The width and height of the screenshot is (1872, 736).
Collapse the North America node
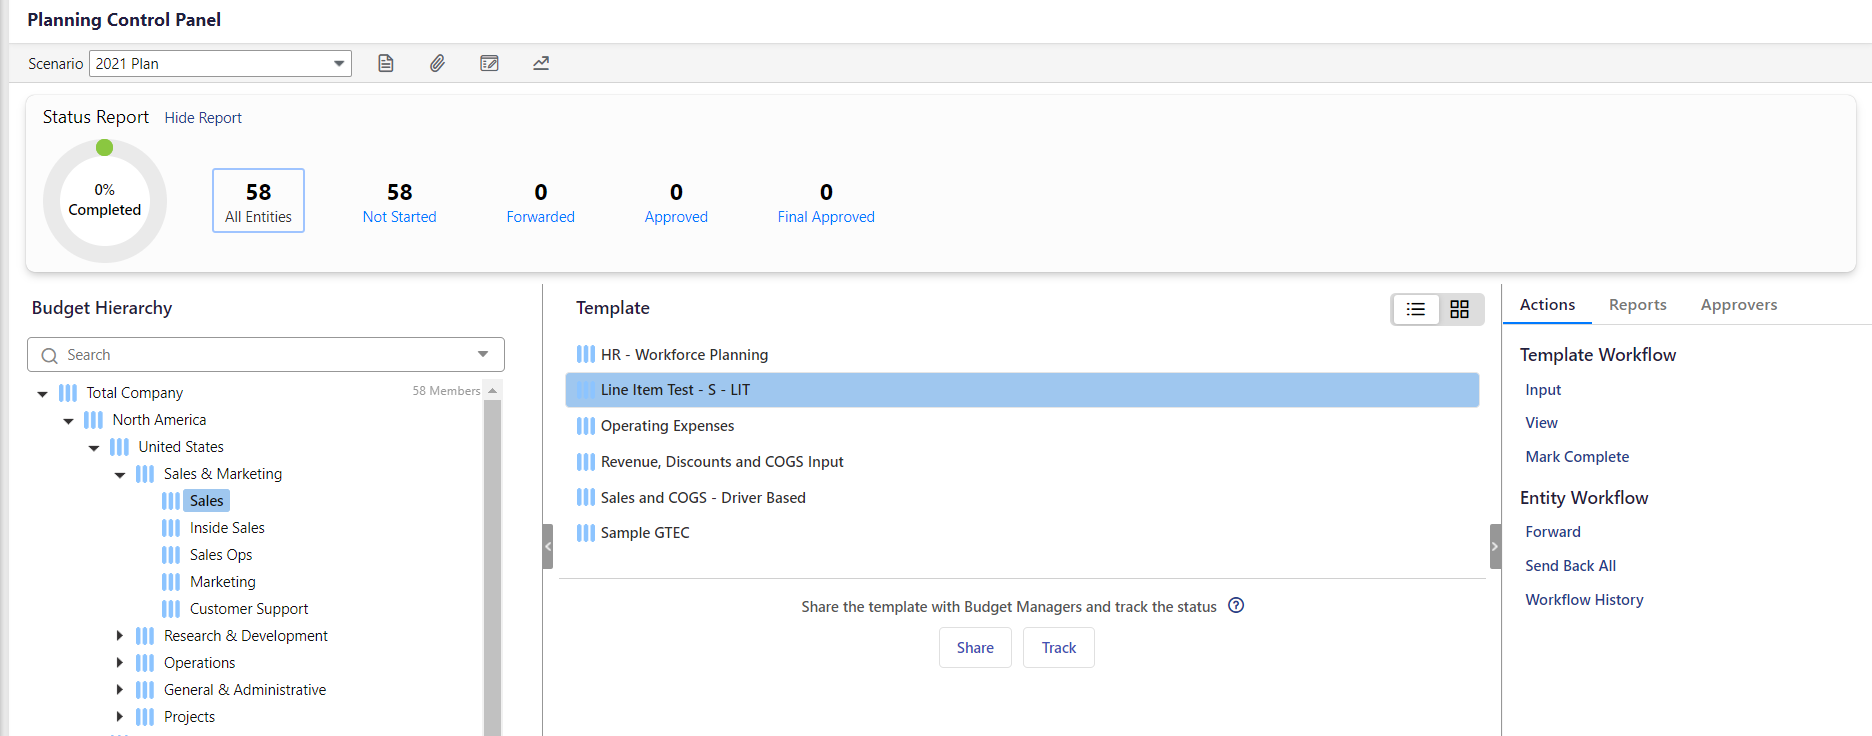point(68,421)
